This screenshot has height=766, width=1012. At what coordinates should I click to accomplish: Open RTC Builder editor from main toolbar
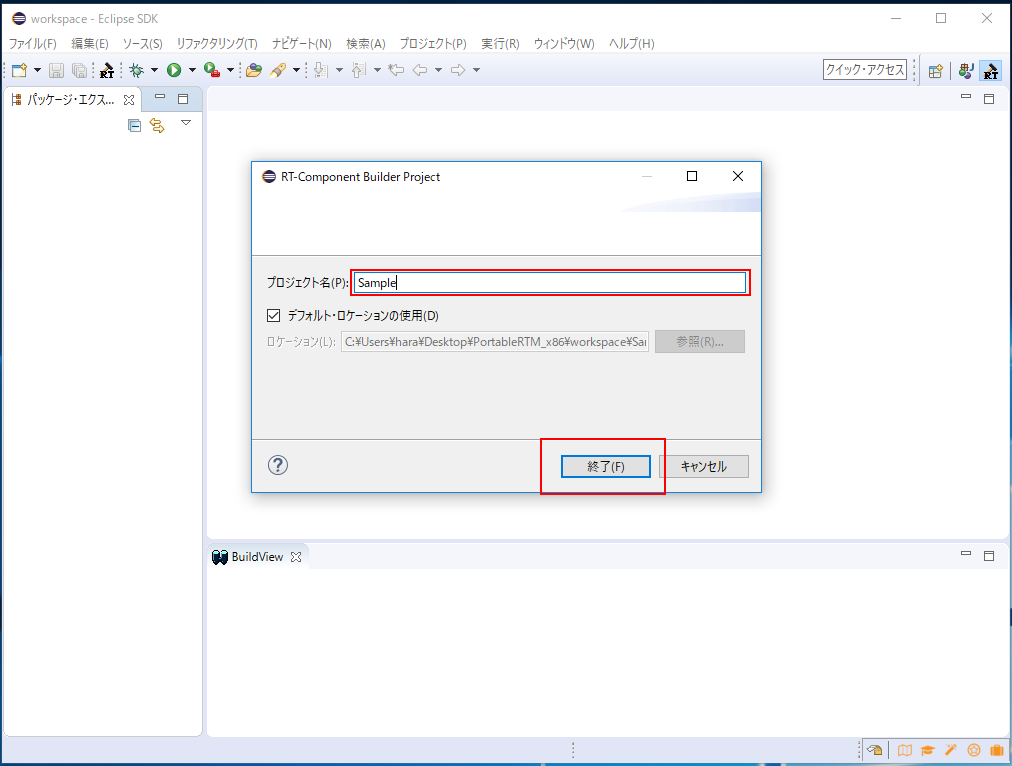click(x=107, y=70)
